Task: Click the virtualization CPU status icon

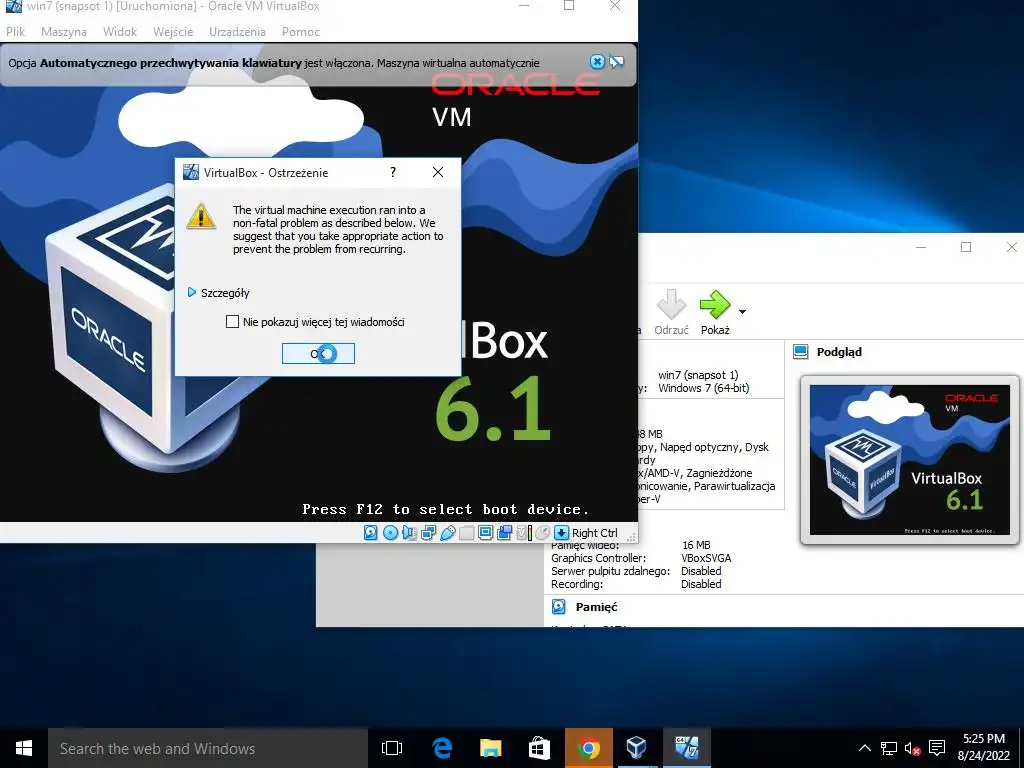Action: 524,533
